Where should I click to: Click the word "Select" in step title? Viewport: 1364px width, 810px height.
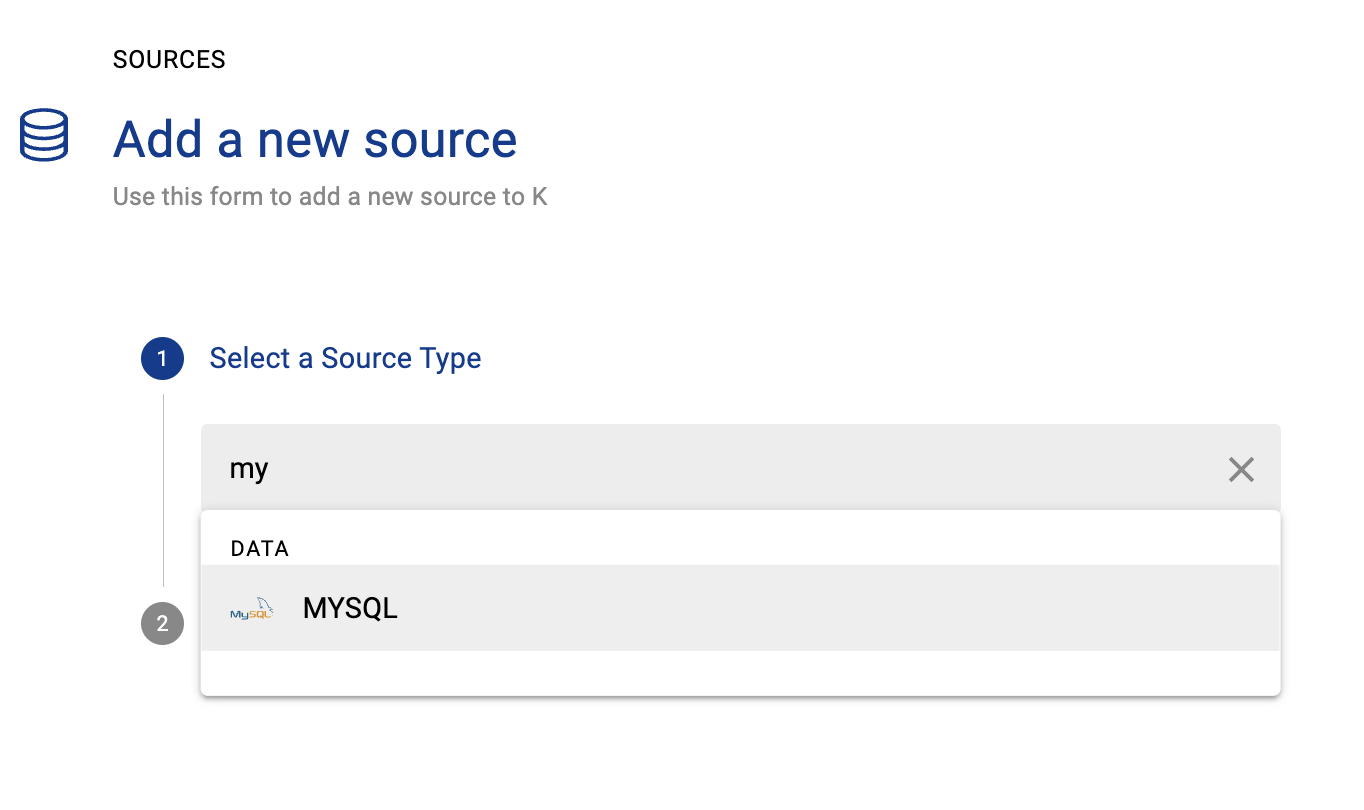point(250,358)
